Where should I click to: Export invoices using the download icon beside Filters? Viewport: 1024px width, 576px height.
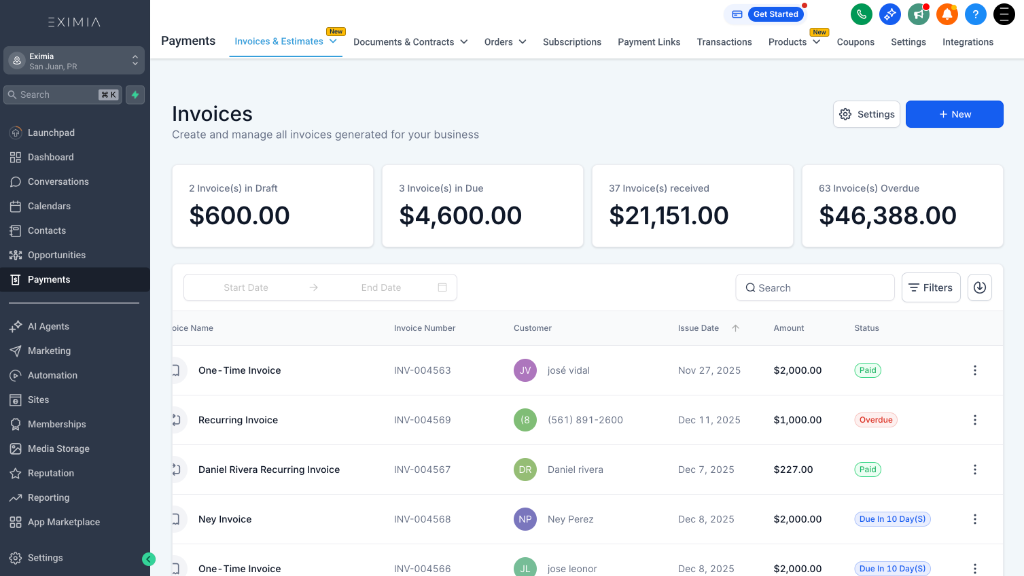[x=979, y=287]
